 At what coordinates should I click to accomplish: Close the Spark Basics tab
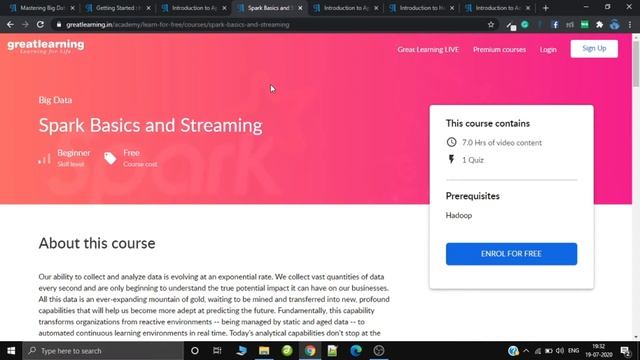coord(300,8)
